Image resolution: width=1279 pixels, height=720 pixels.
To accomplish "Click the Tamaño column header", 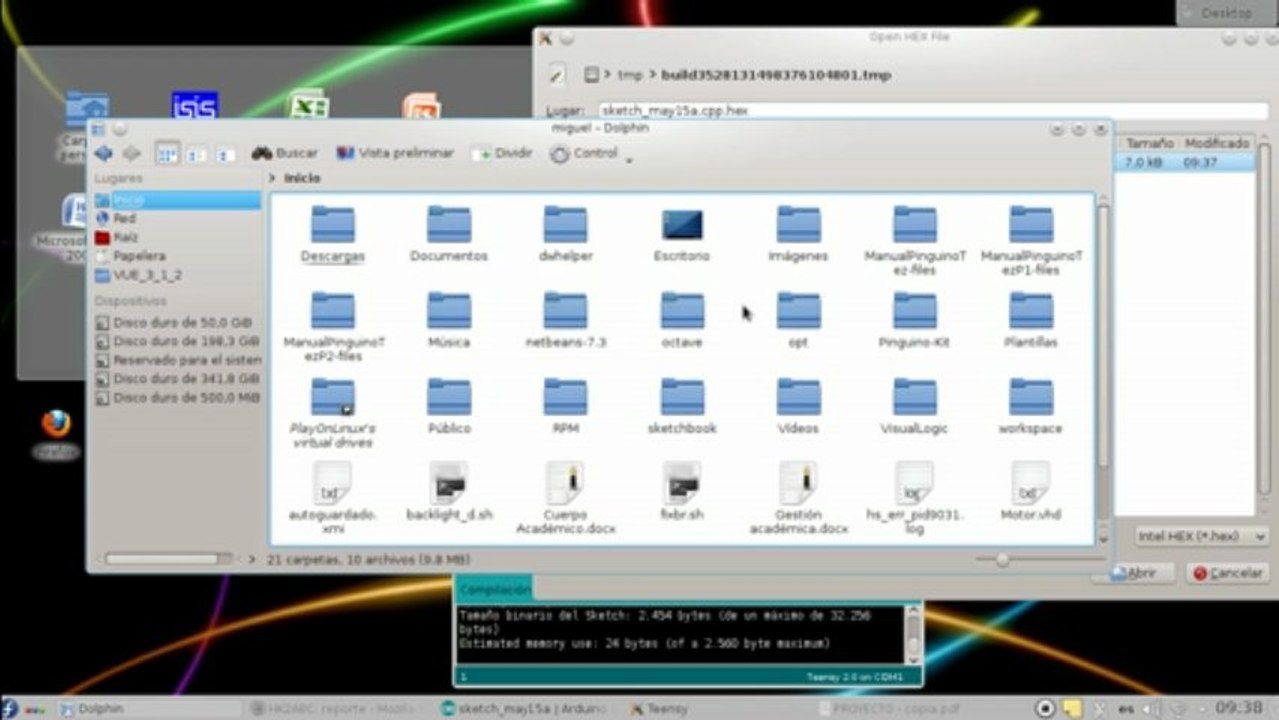I will tap(1149, 144).
